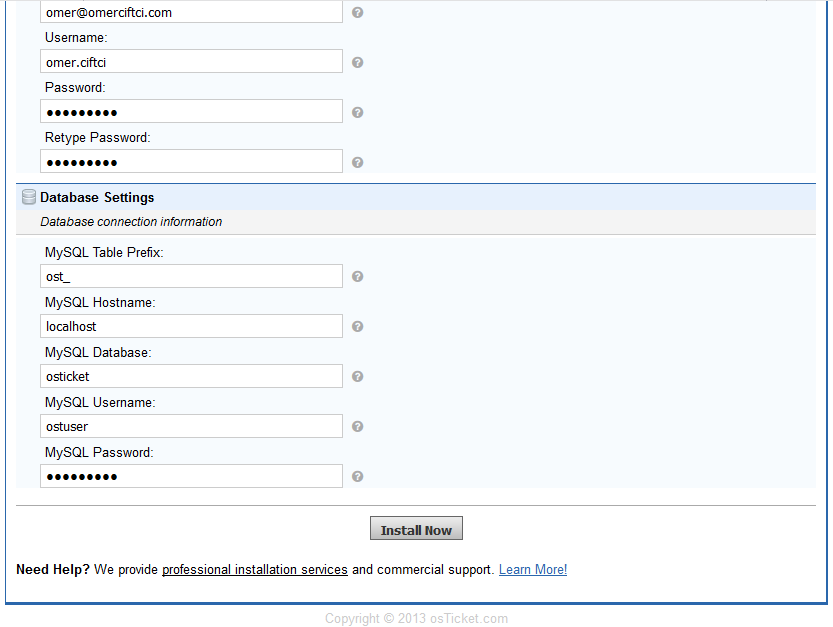Select the MySQL Username field with ostuser

191,427
